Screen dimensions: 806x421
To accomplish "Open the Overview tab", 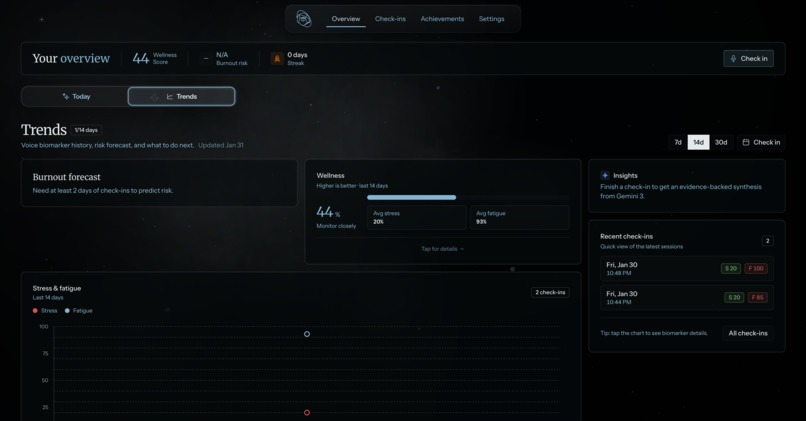I will click(345, 19).
